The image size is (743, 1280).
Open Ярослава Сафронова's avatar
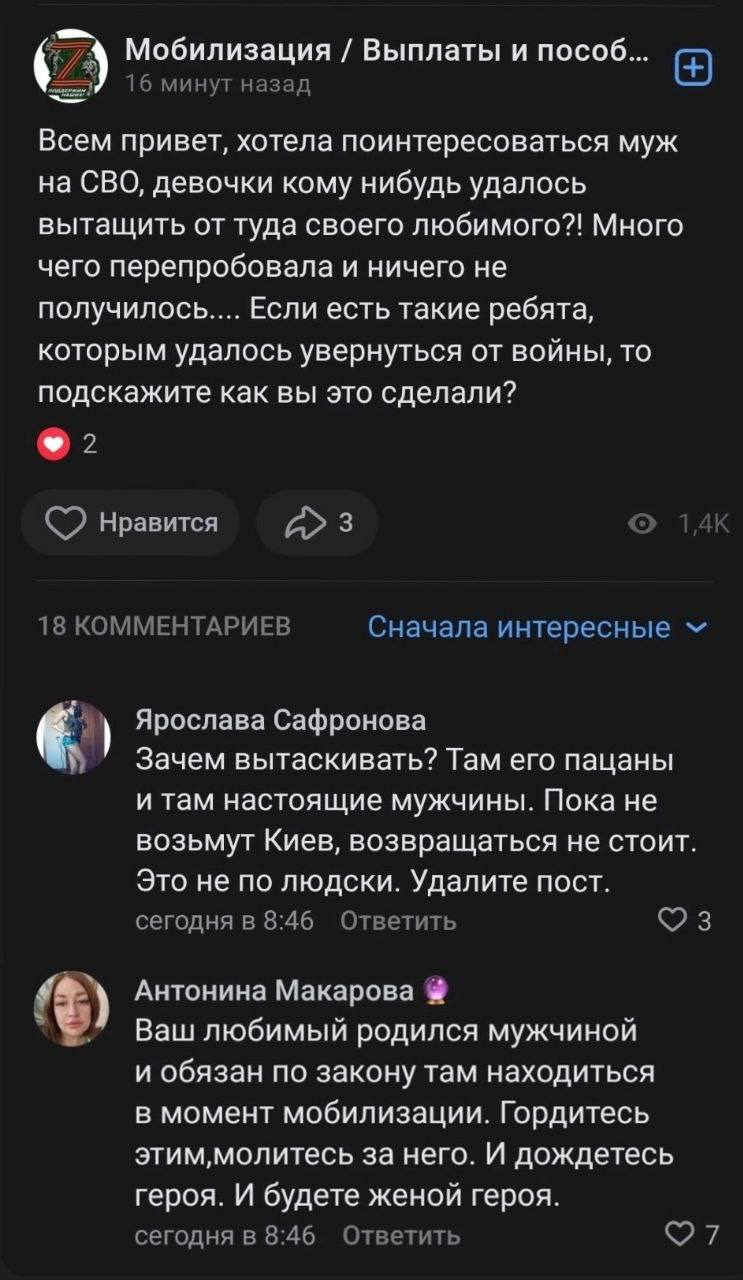72,738
